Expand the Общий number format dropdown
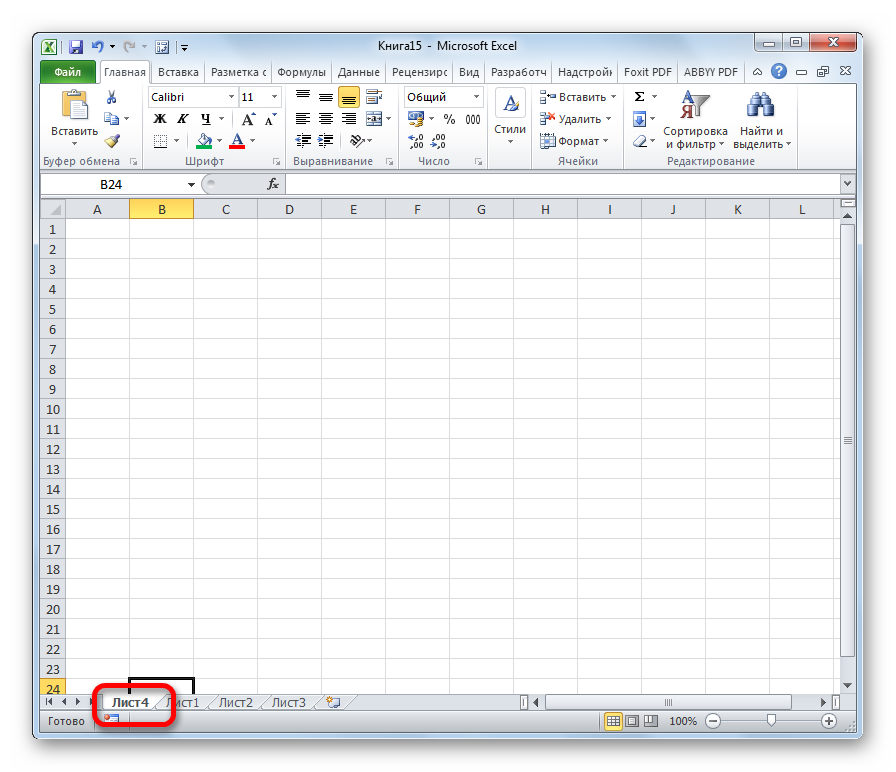The image size is (896, 772). (476, 97)
